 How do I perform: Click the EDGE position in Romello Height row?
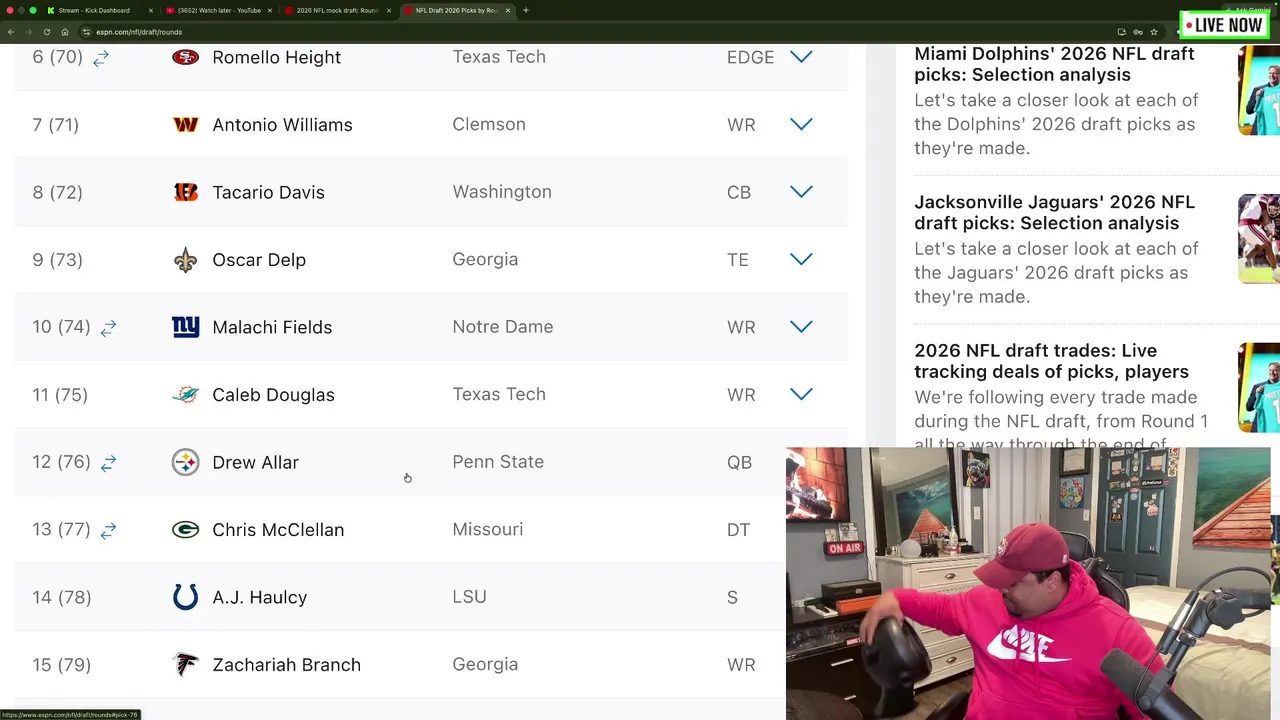coord(750,57)
